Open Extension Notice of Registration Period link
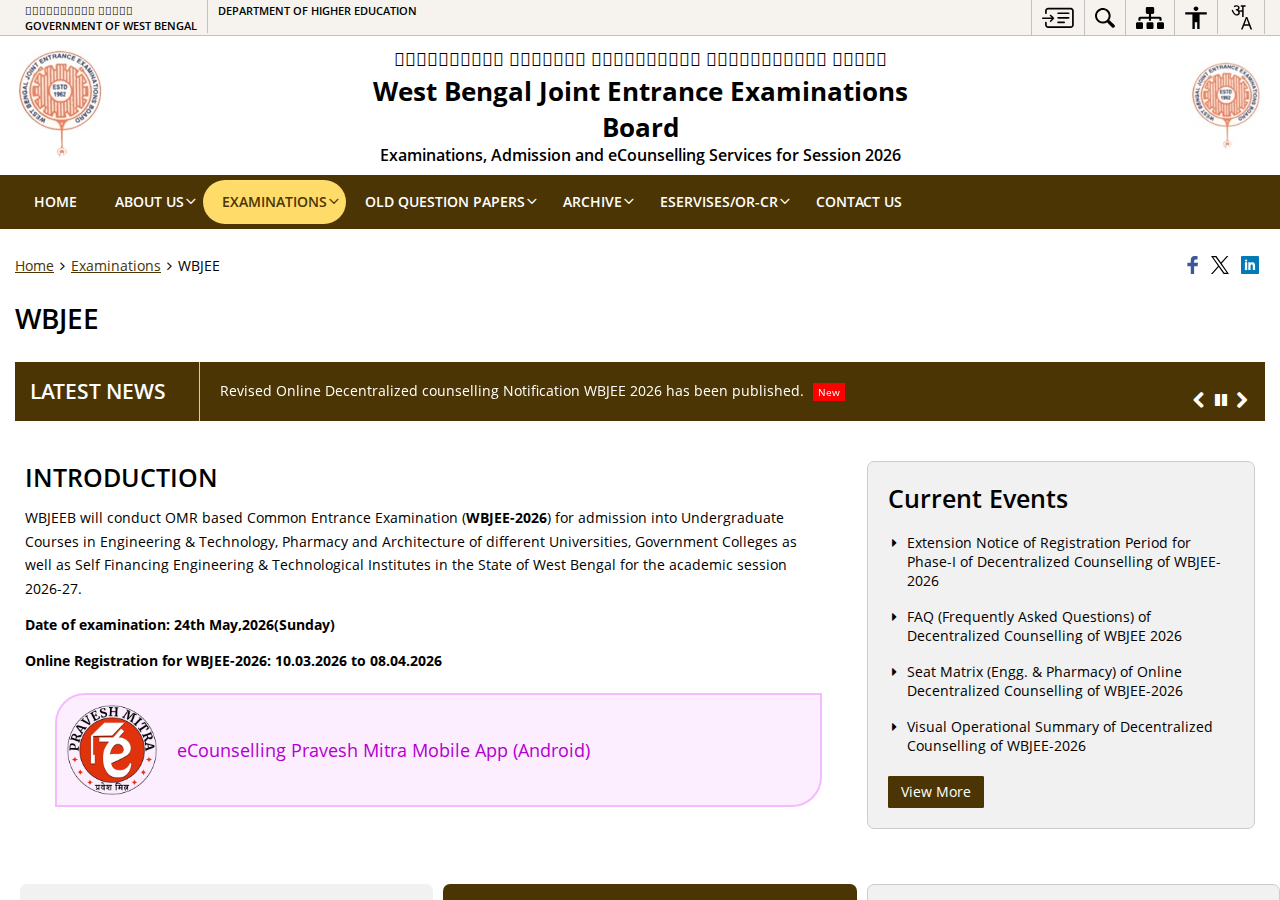Screen dimensions: 1280x900 1064,562
